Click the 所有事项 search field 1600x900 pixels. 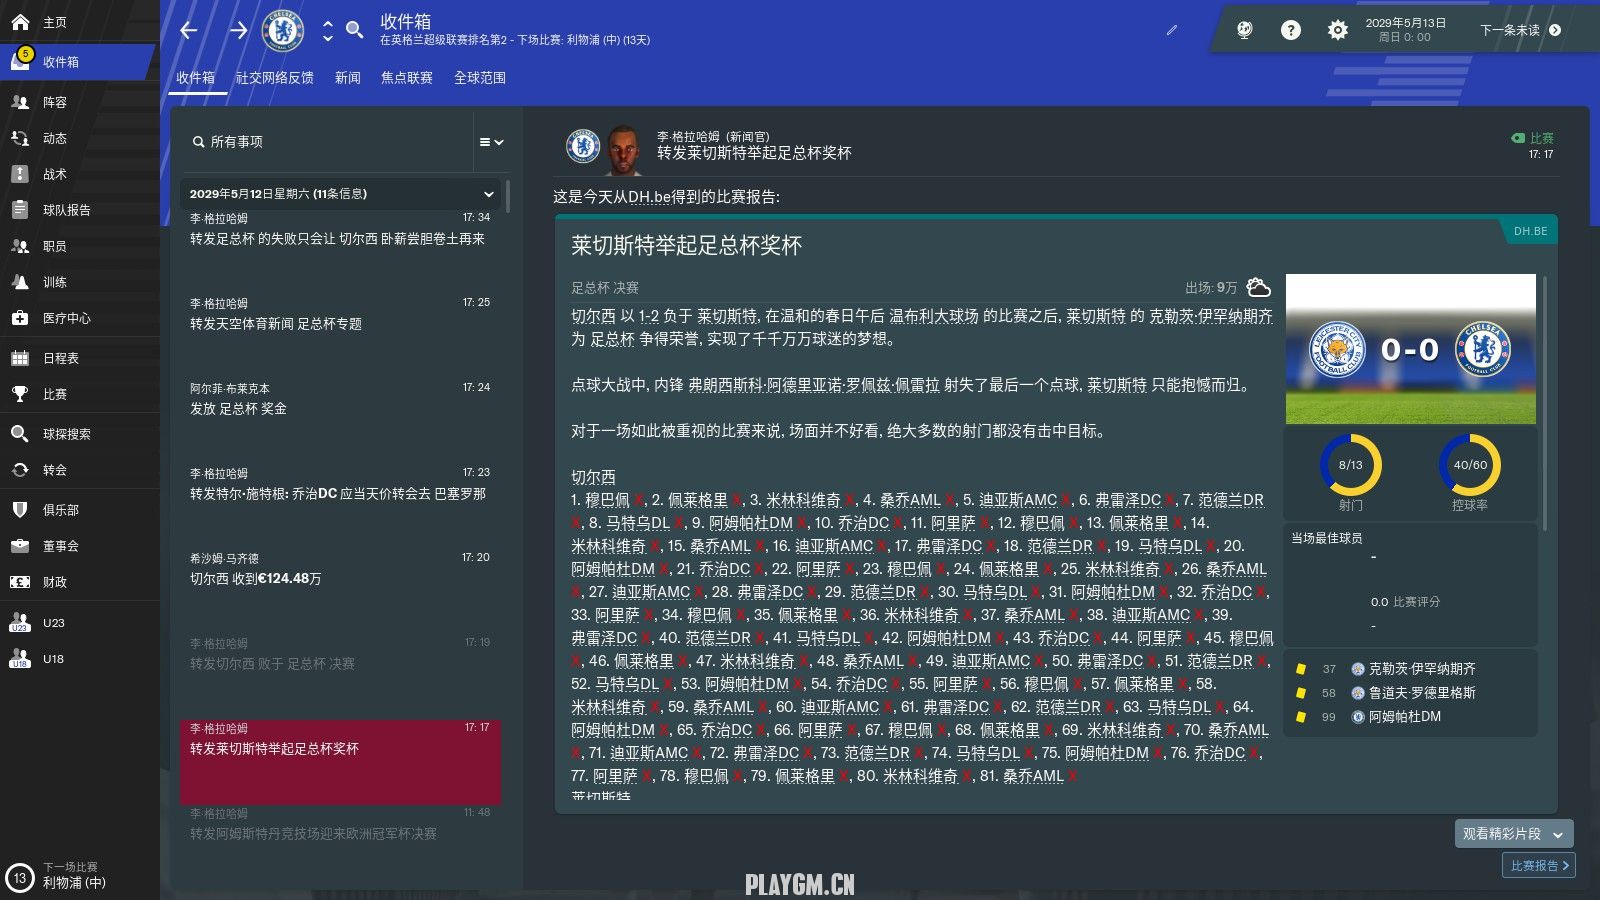click(x=330, y=142)
